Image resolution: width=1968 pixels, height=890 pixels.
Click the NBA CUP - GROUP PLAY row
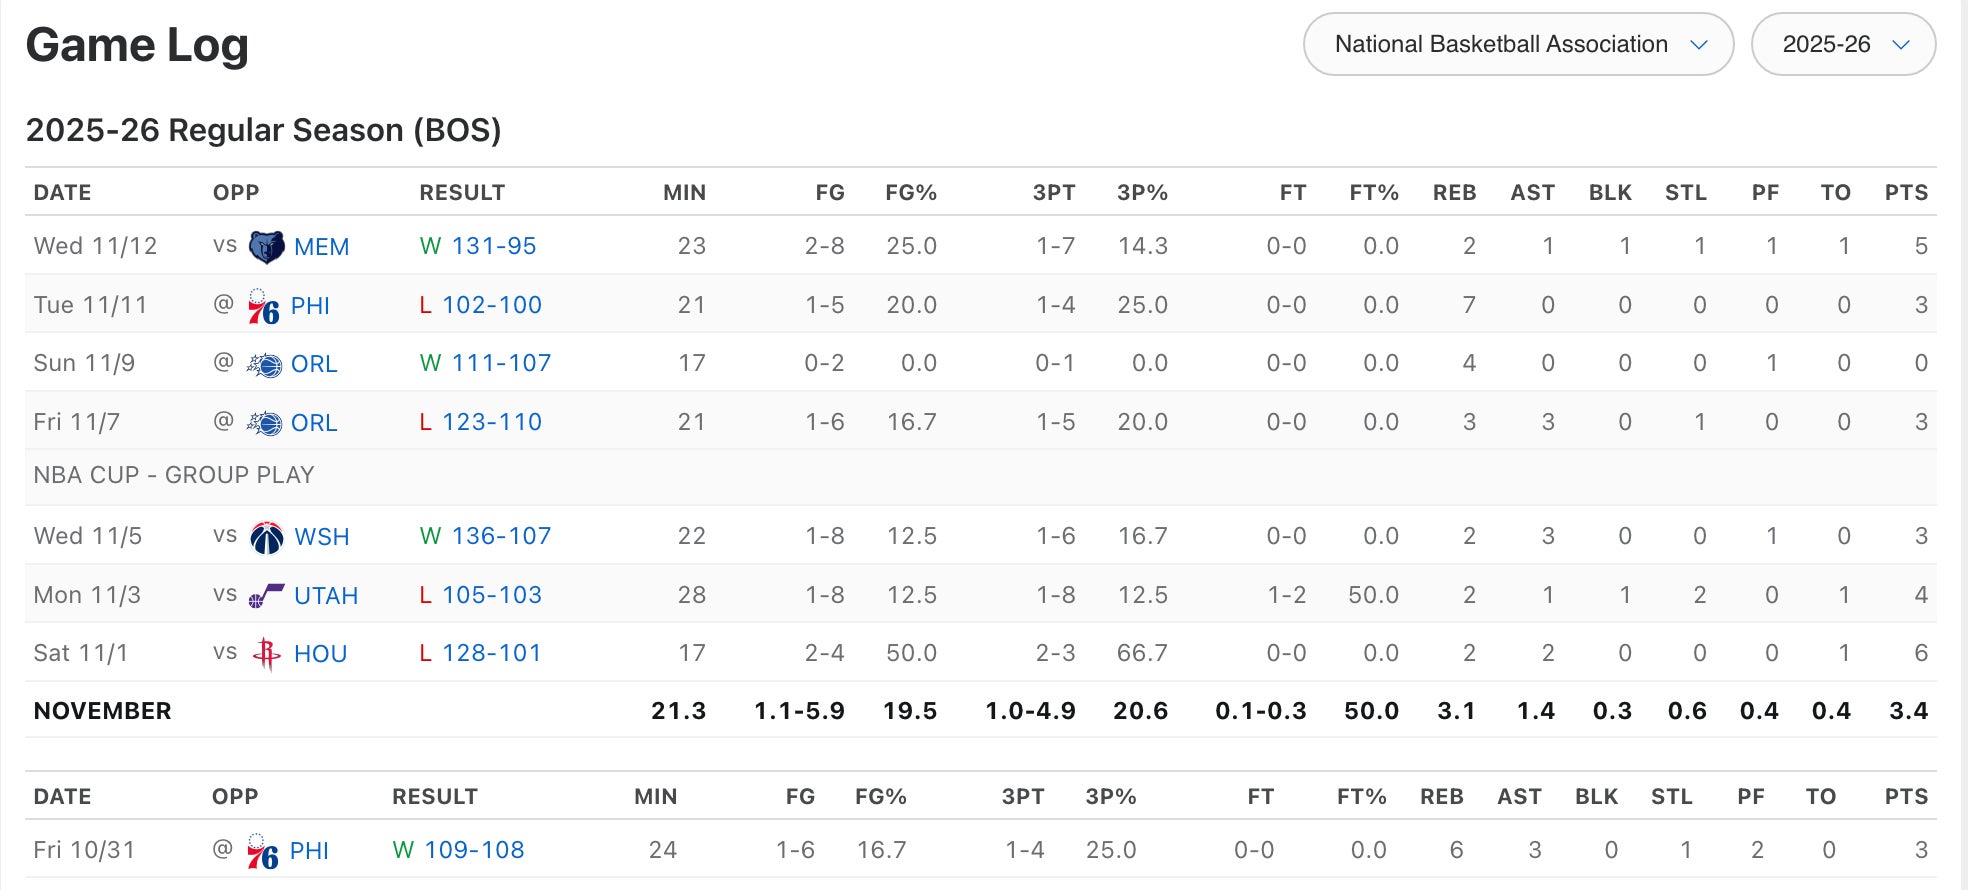click(x=174, y=475)
